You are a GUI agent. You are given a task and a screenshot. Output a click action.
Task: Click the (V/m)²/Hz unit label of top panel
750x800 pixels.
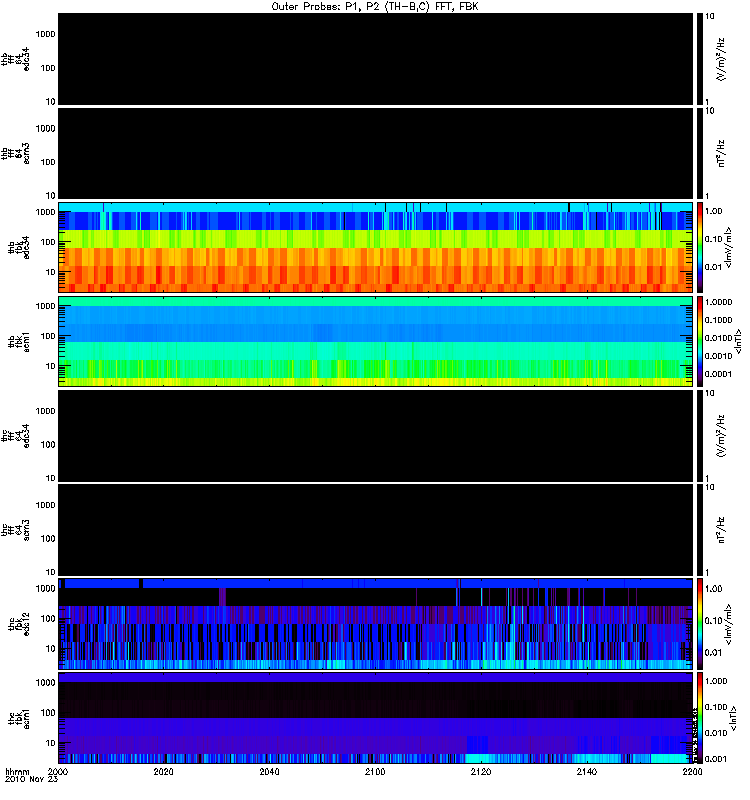pos(721,59)
